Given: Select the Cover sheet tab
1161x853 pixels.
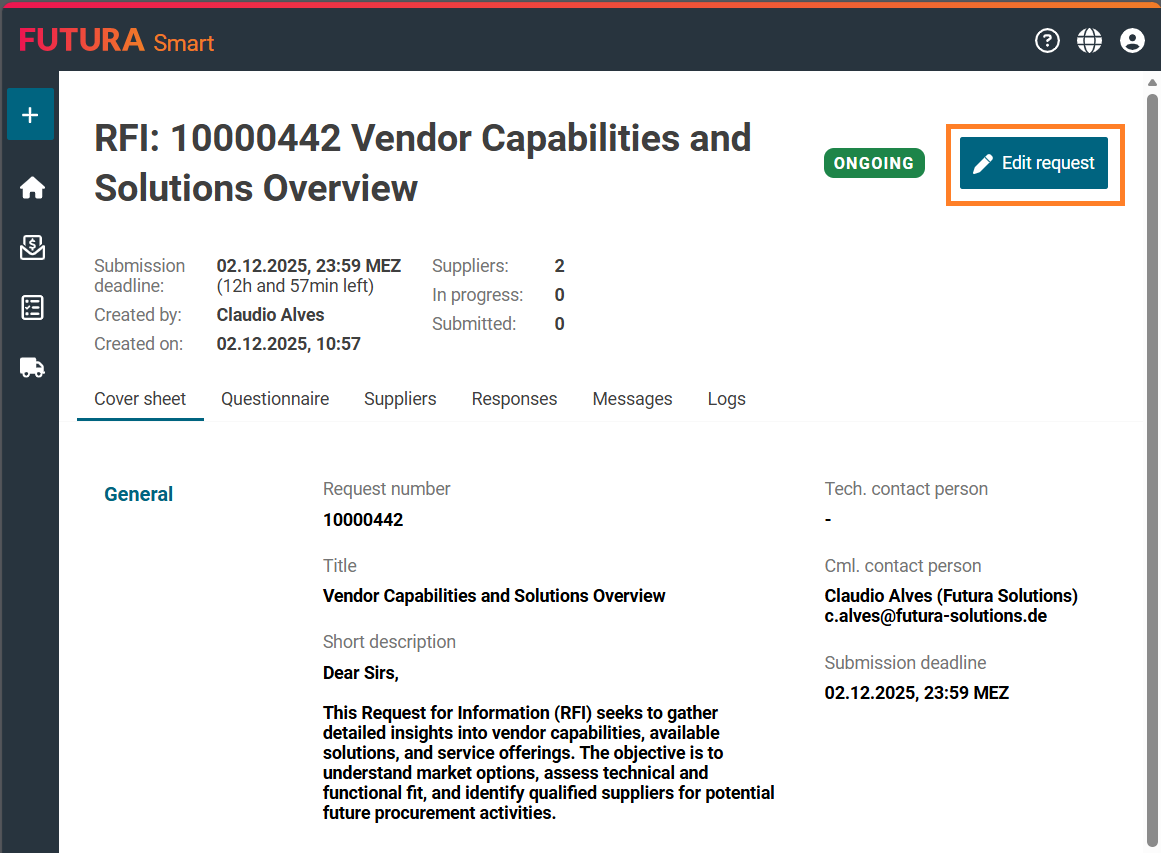Looking at the screenshot, I should pos(140,399).
